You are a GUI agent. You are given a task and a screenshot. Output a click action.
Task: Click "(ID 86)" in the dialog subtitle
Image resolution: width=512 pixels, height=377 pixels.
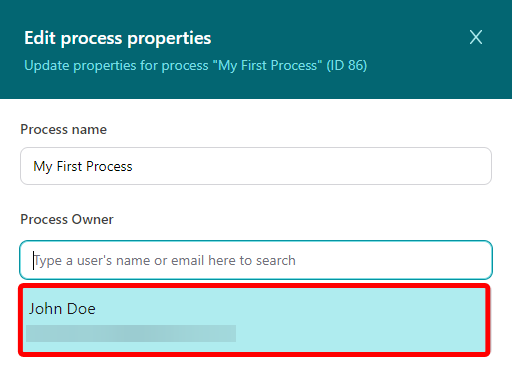pos(347,66)
